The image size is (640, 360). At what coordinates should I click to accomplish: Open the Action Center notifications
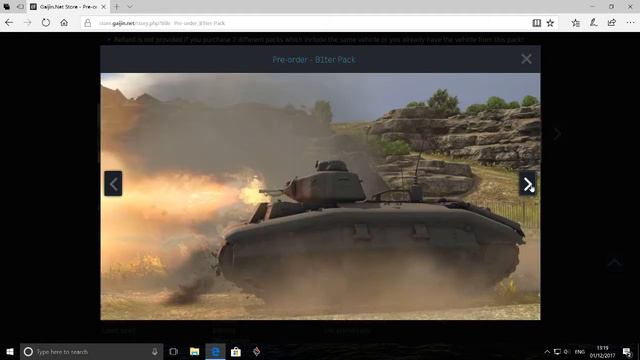point(627,351)
